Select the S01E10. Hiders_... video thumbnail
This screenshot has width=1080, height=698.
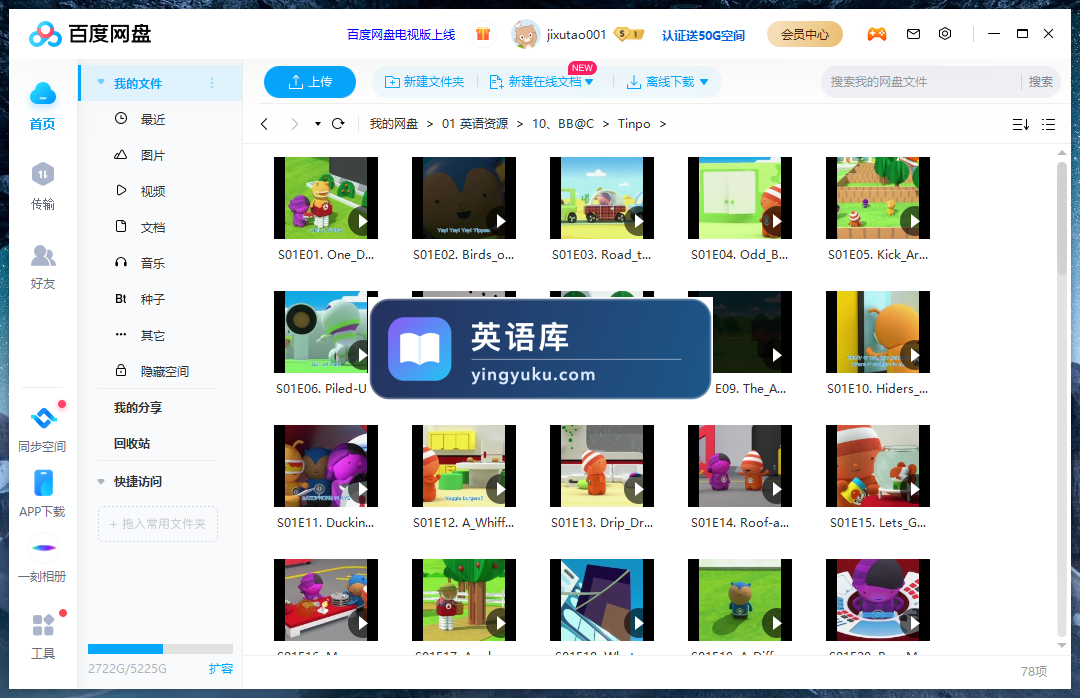(878, 331)
